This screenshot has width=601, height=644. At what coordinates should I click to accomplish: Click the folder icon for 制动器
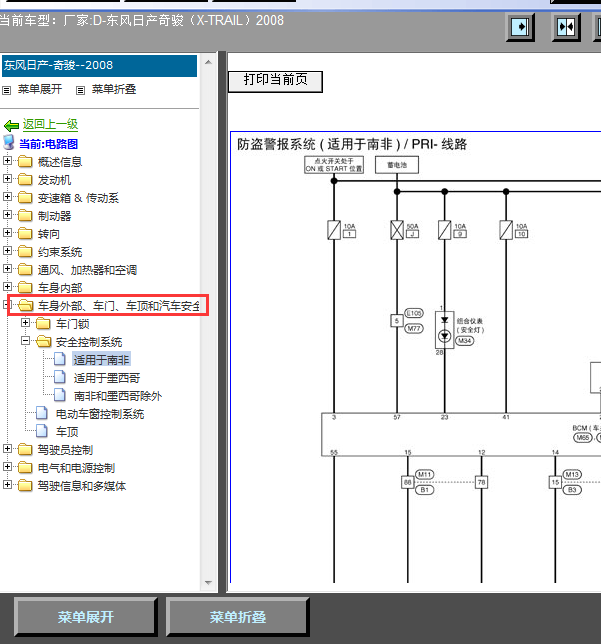[25, 216]
